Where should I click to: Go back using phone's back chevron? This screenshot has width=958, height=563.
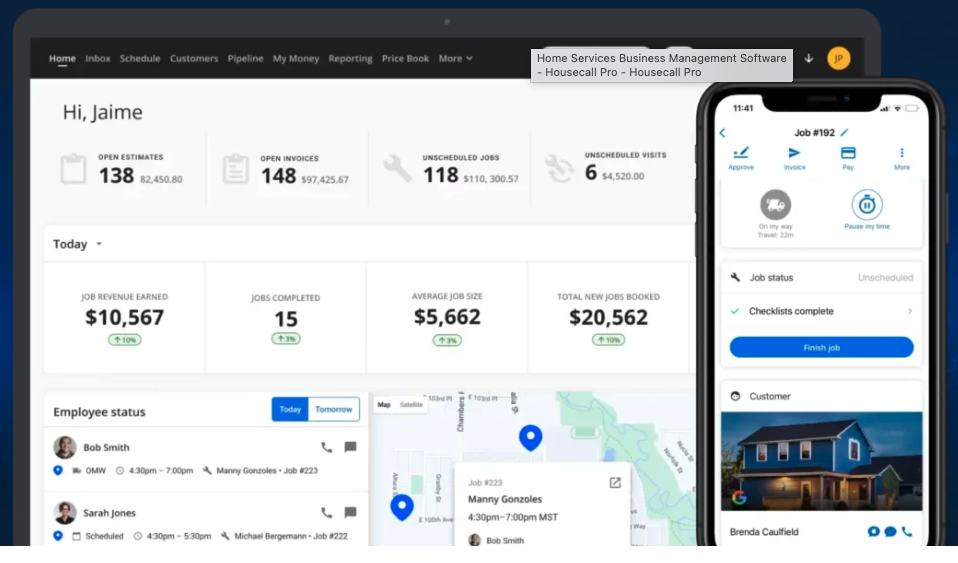pos(723,133)
